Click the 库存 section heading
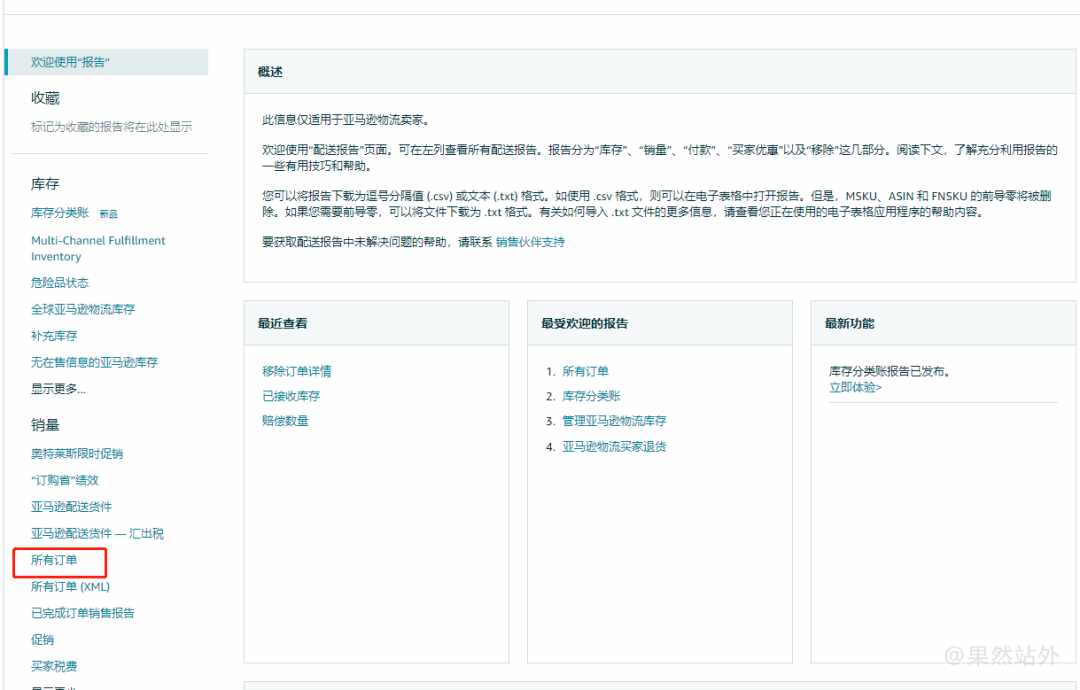Viewport: 1080px width, 690px height. pyautogui.click(x=45, y=184)
